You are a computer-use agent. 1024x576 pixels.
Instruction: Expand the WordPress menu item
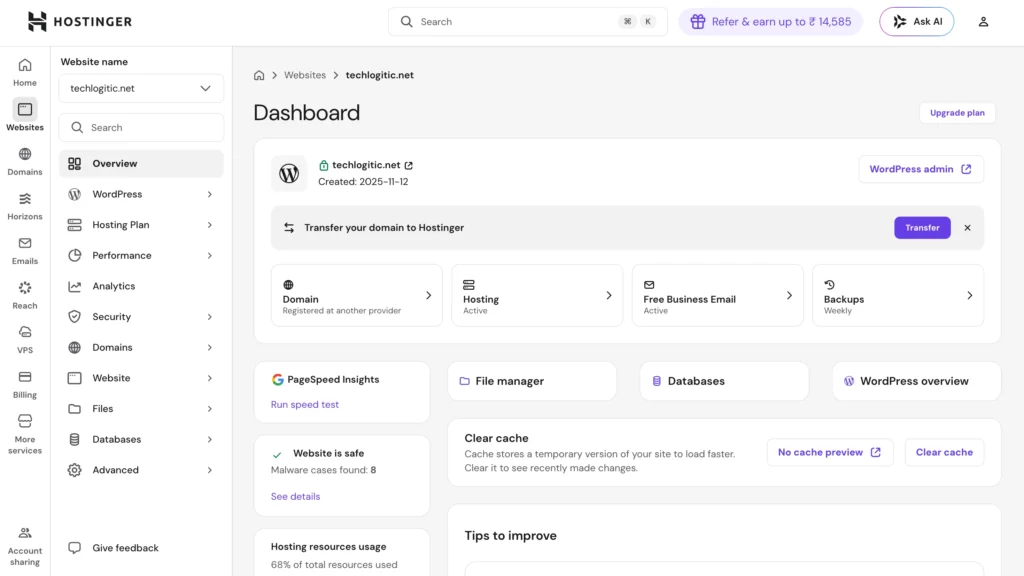pyautogui.click(x=140, y=194)
